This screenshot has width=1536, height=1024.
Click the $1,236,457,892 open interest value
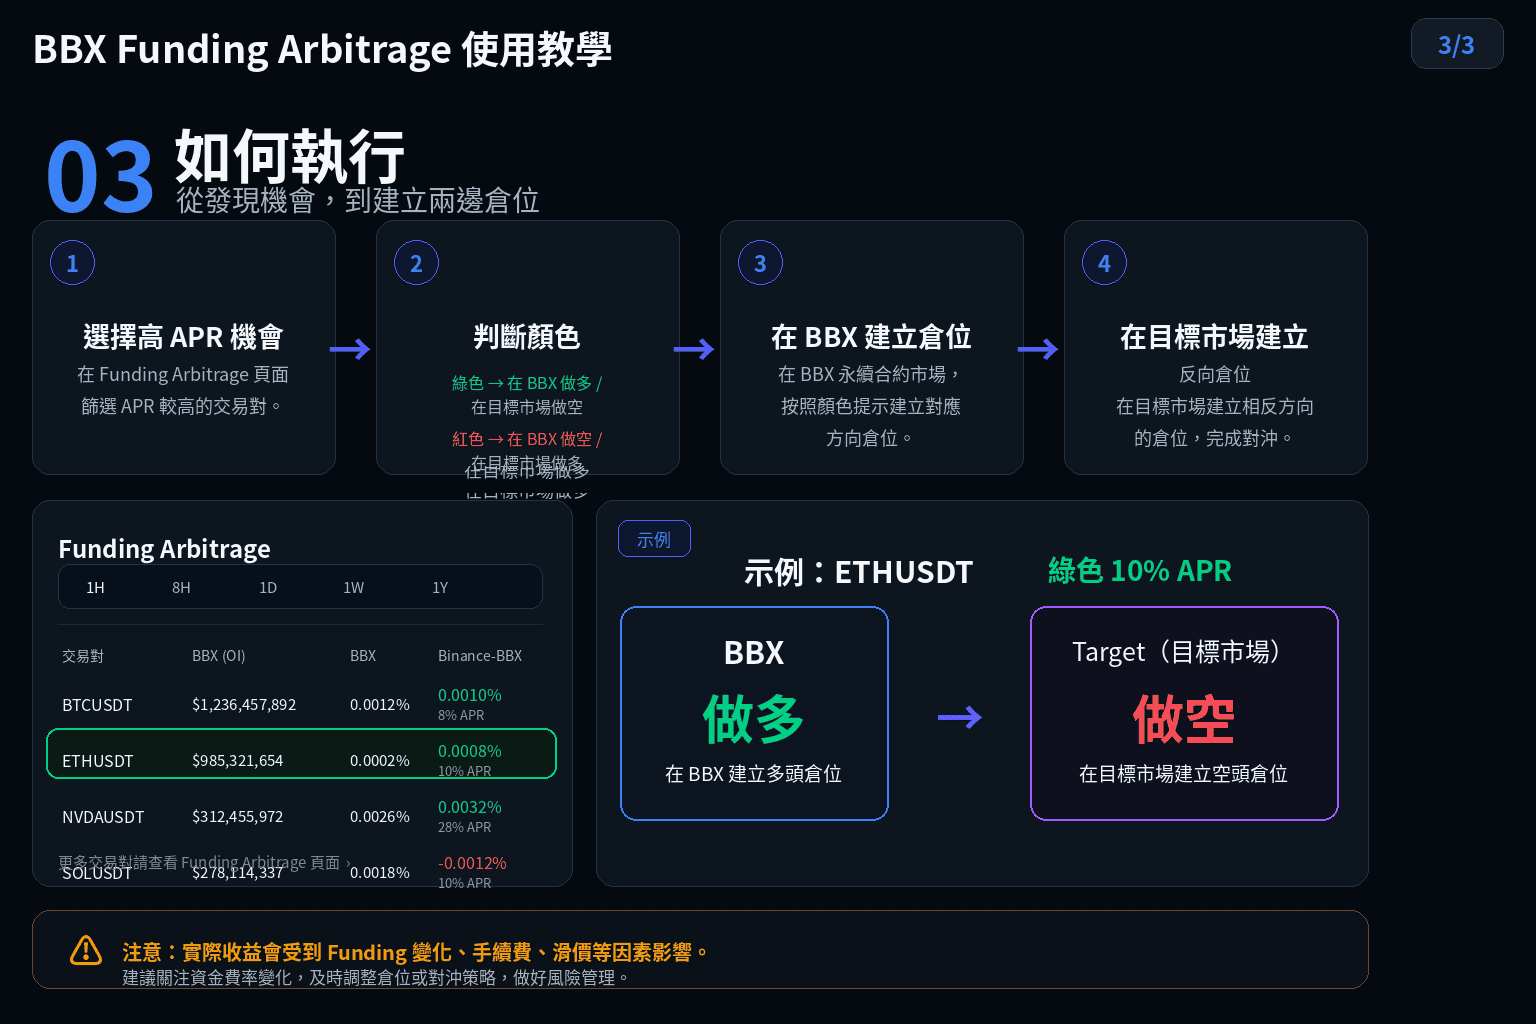coord(244,705)
